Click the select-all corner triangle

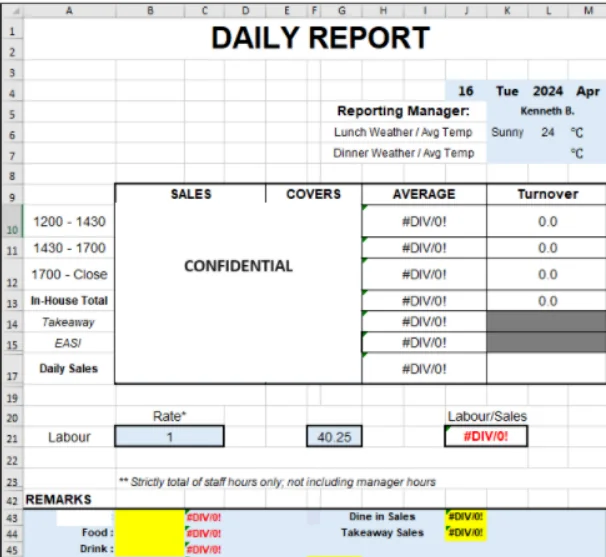[x=16, y=11]
